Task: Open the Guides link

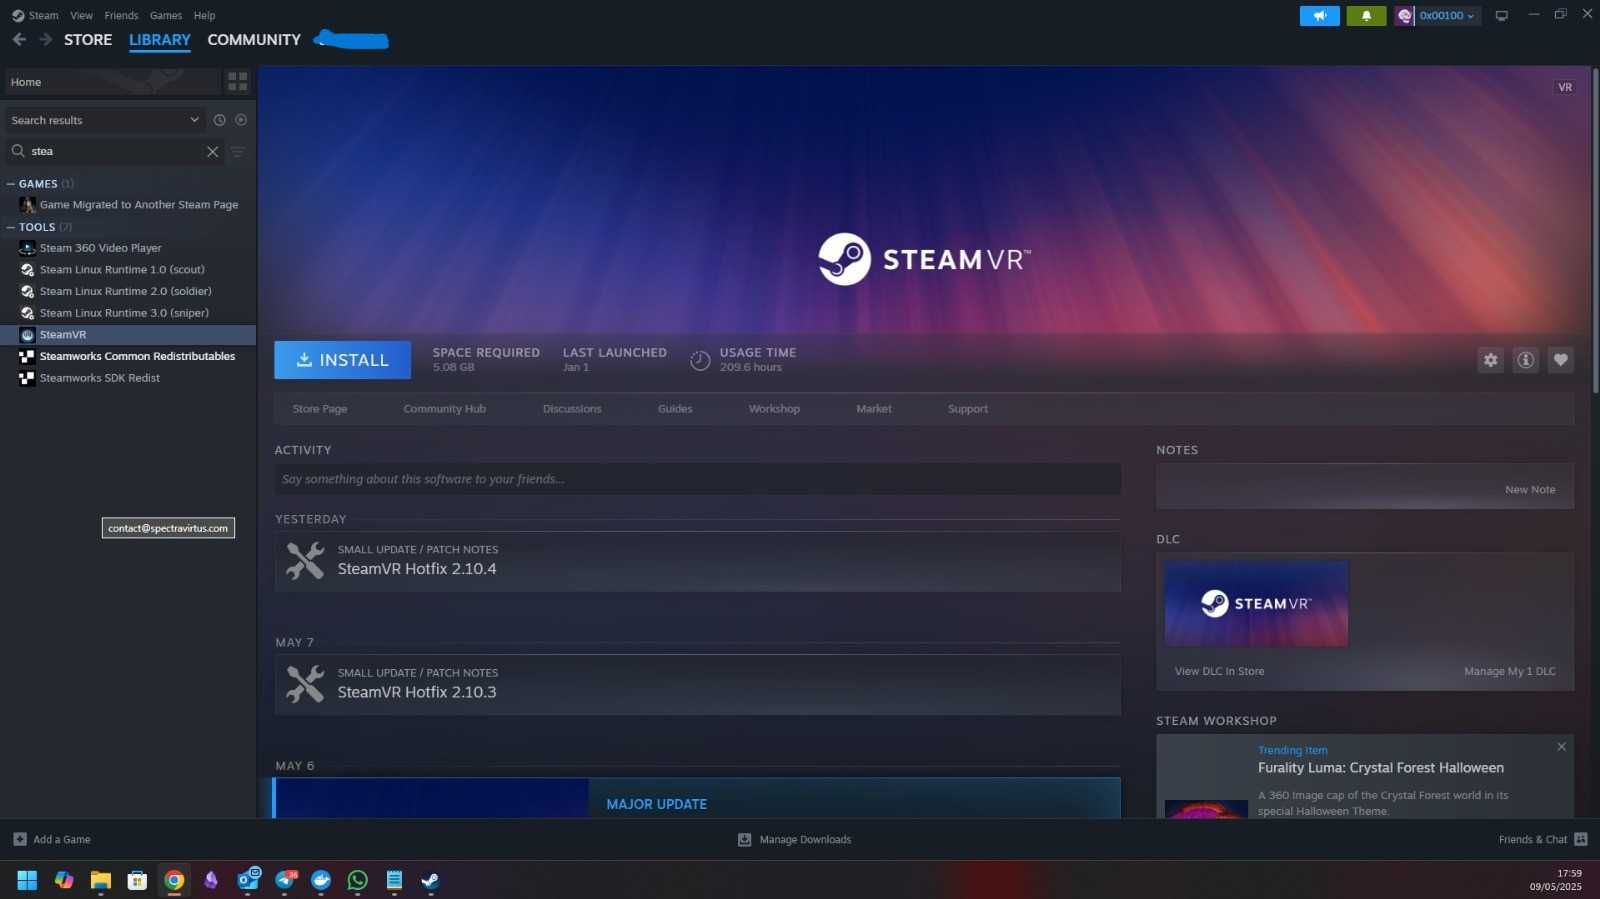Action: point(675,409)
